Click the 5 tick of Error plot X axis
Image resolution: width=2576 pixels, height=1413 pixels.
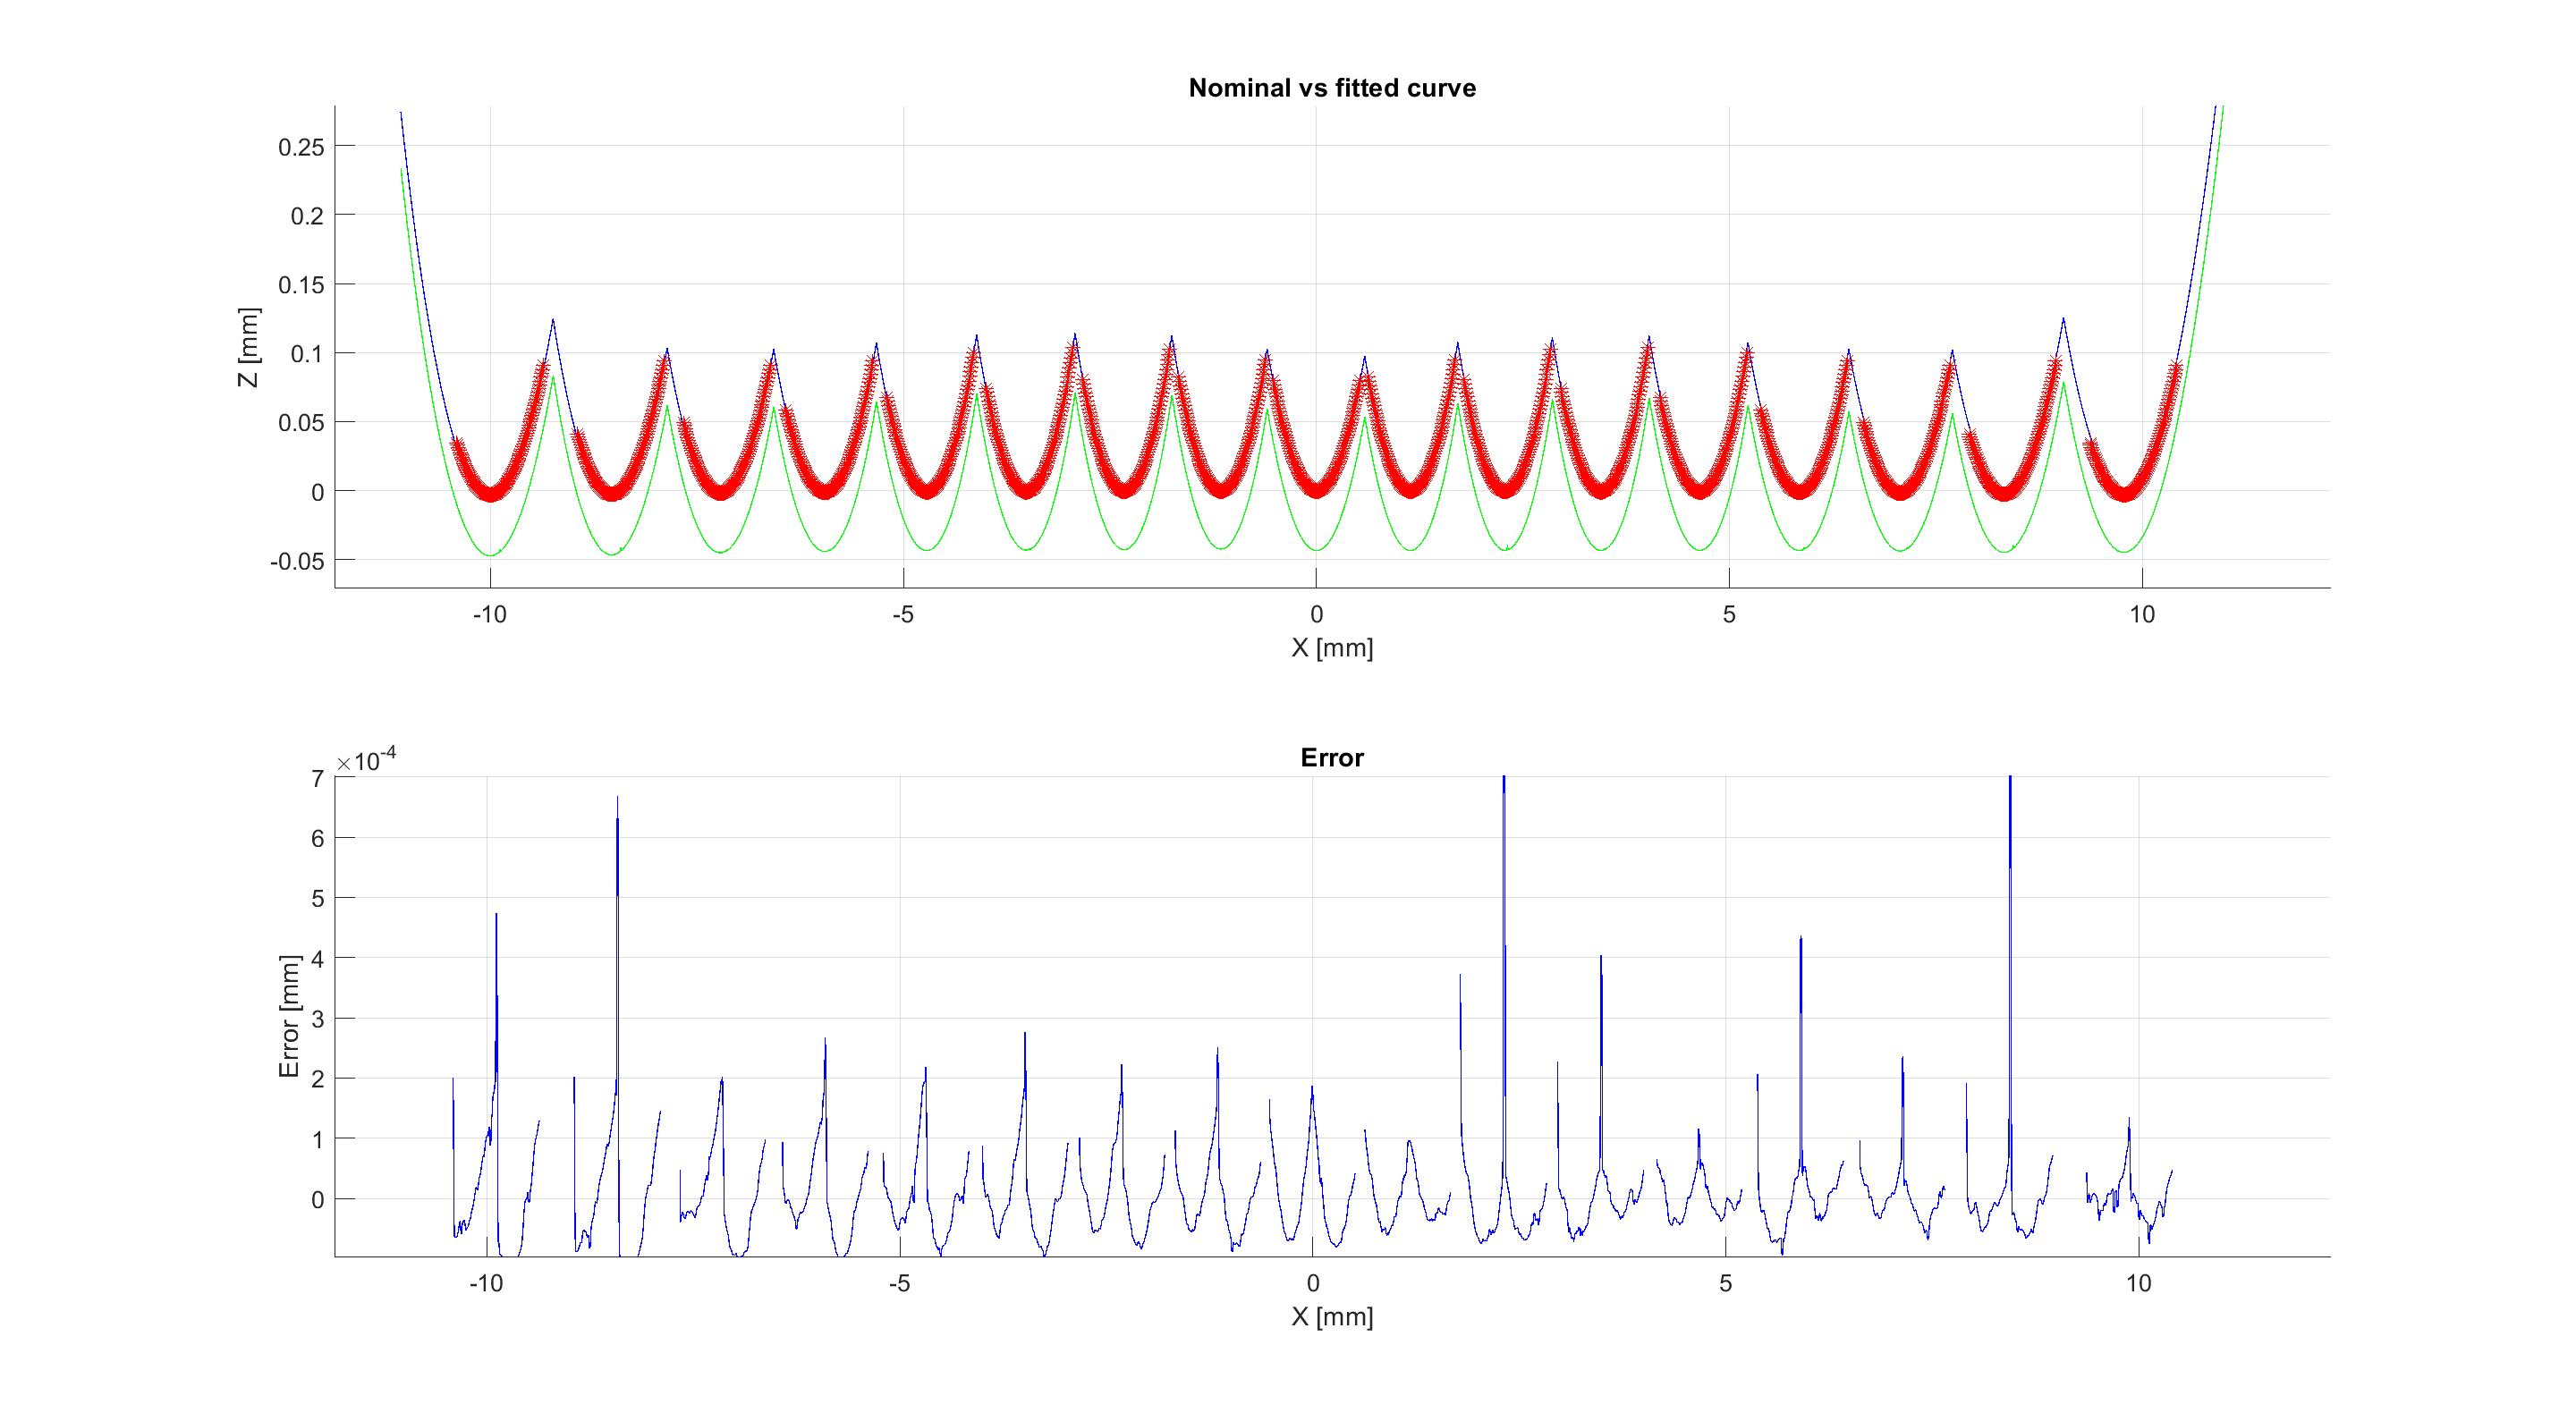(1726, 1284)
